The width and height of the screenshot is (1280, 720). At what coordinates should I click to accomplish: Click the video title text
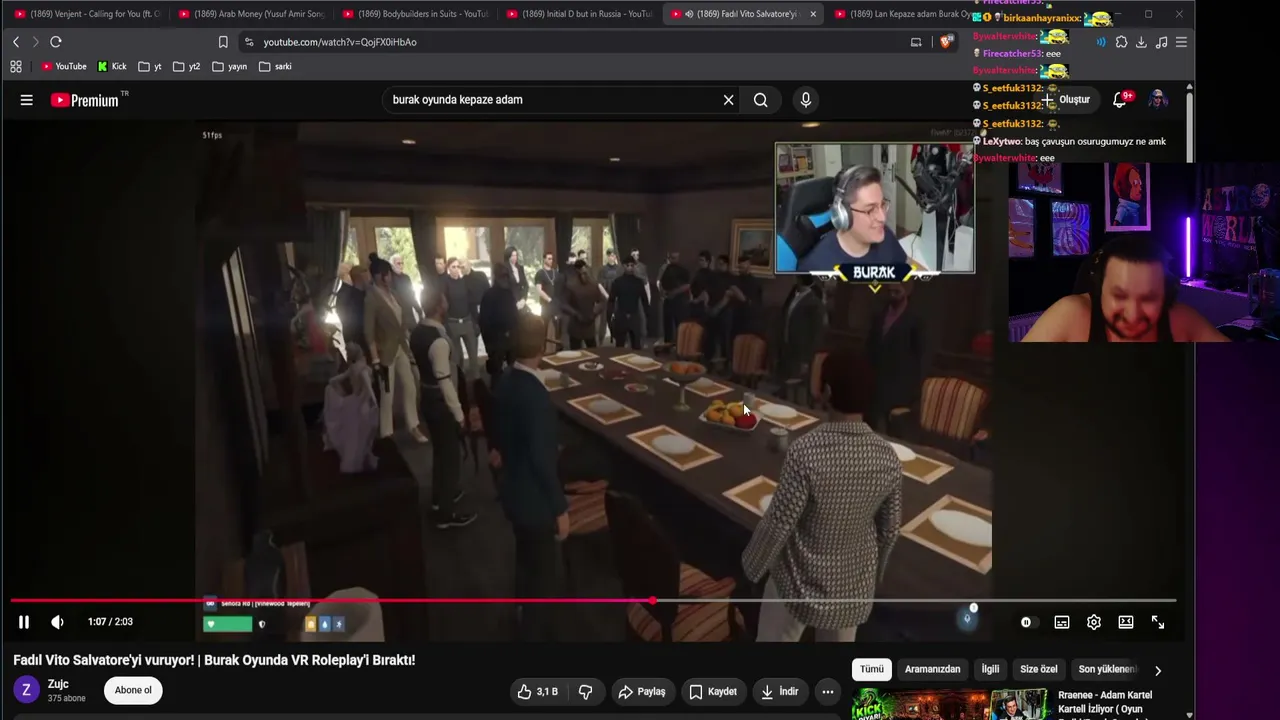coord(214,660)
